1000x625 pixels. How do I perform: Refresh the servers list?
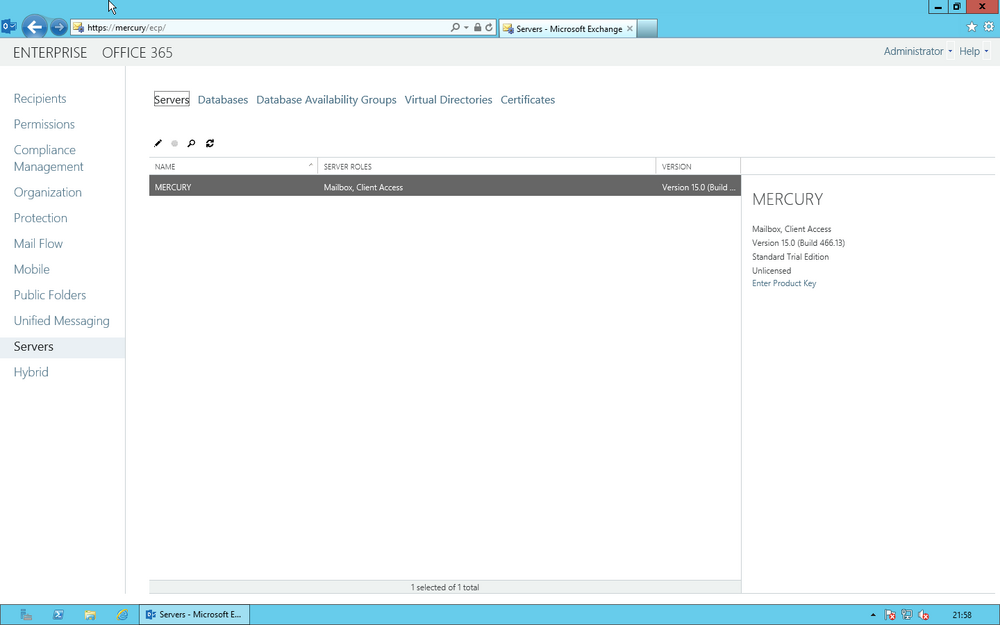210,143
